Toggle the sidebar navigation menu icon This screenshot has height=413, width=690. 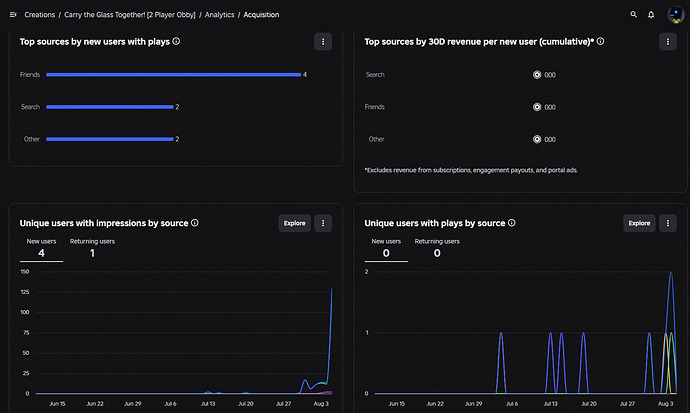13,15
